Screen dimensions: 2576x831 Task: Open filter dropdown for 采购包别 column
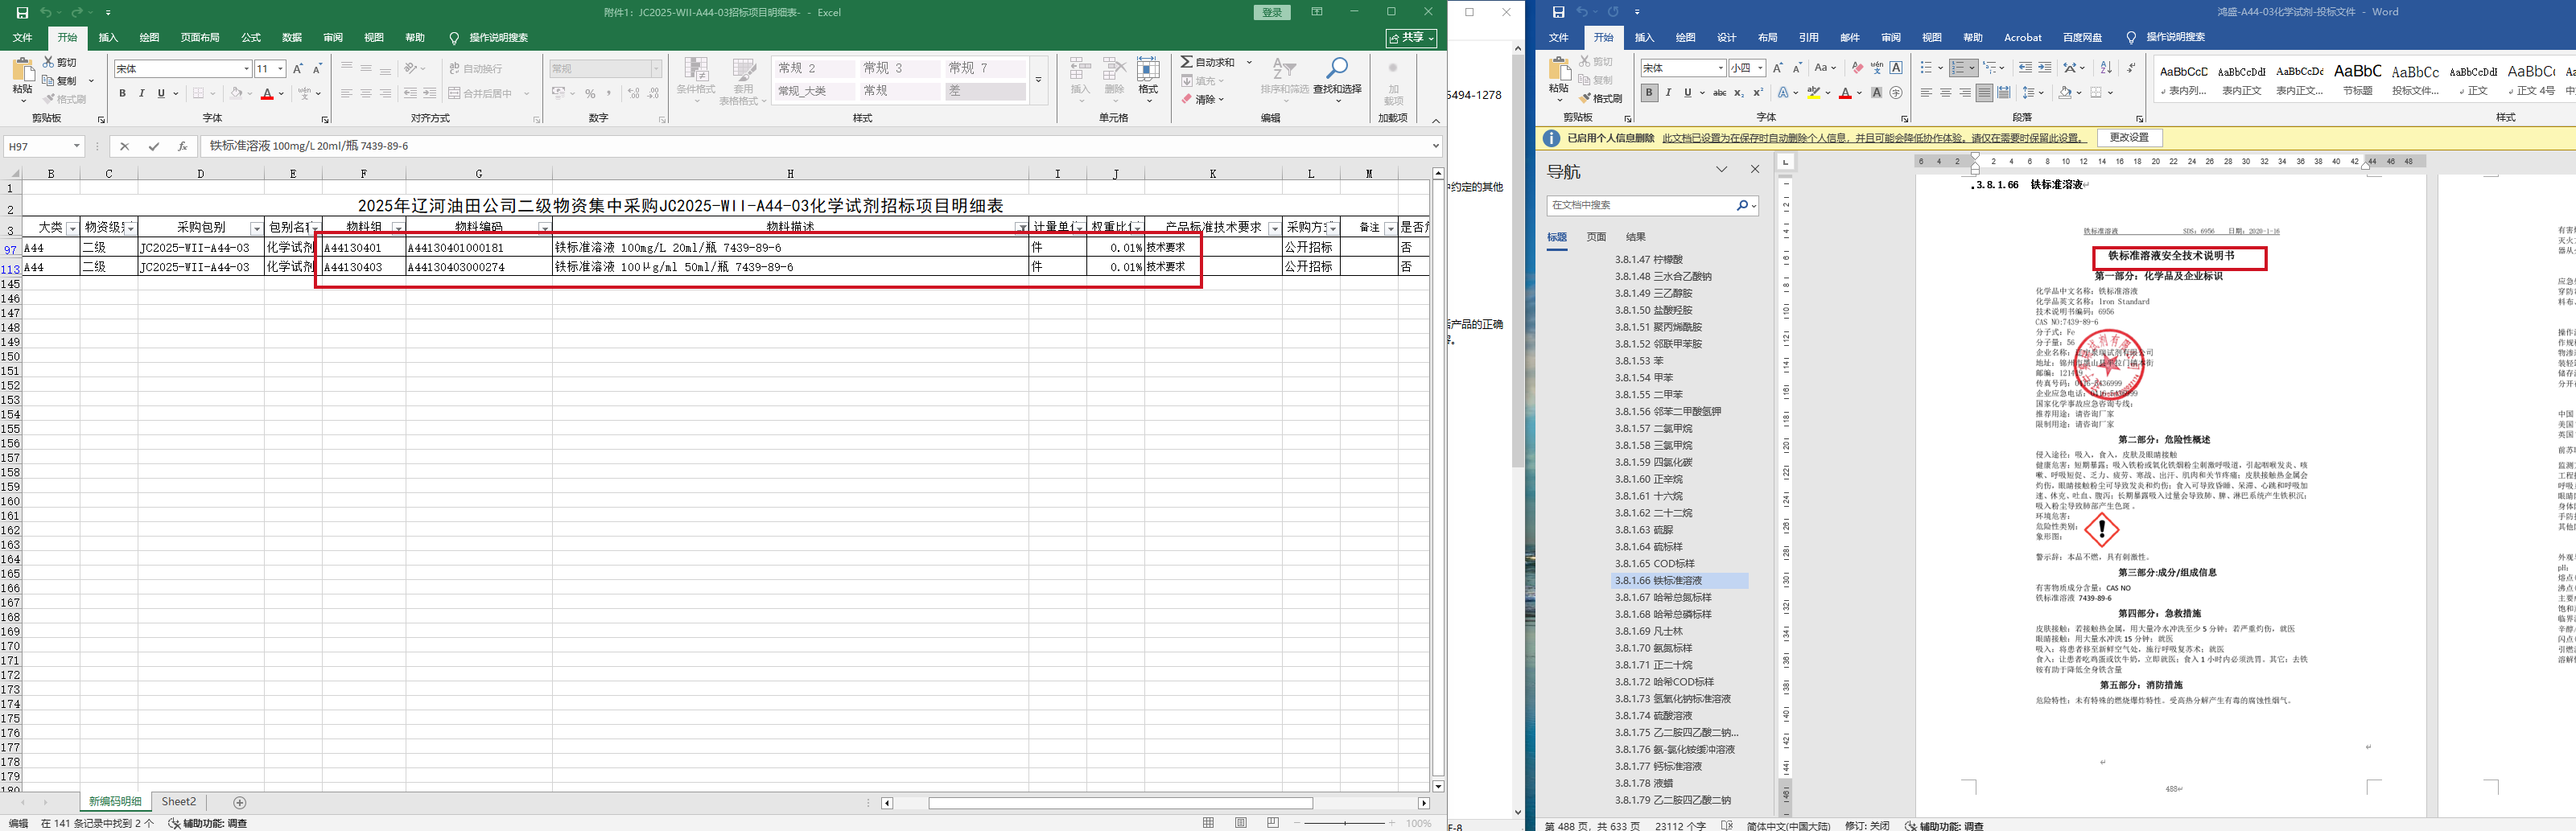pos(256,228)
